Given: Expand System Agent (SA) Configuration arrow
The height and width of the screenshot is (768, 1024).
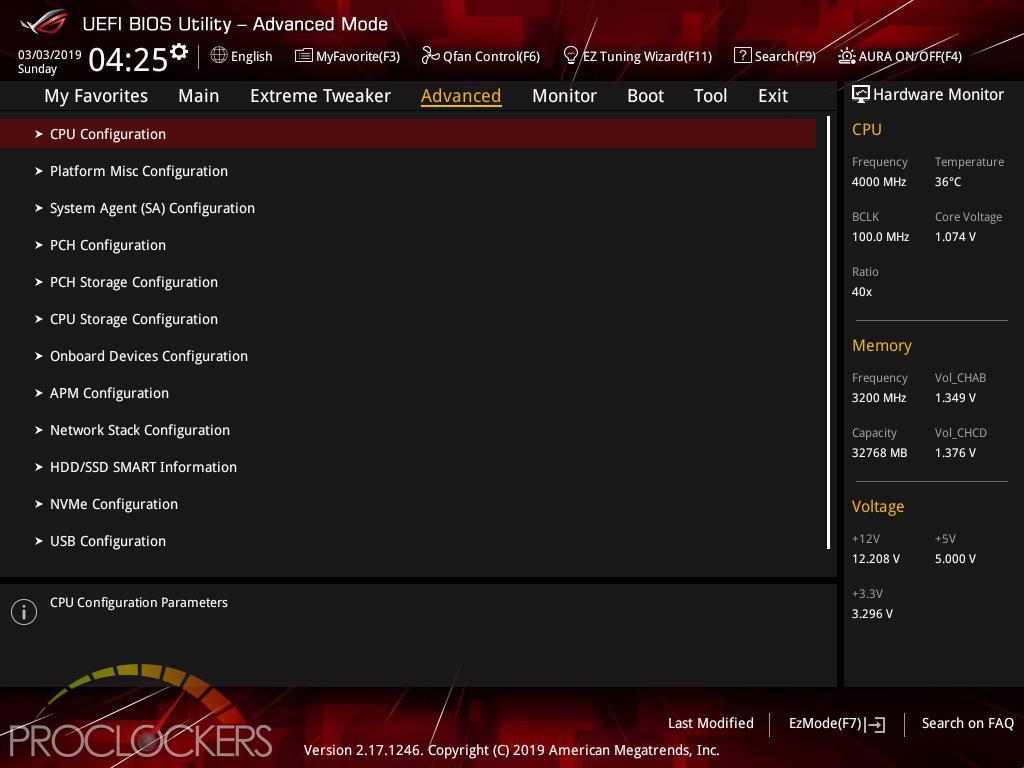Looking at the screenshot, I should click(39, 208).
